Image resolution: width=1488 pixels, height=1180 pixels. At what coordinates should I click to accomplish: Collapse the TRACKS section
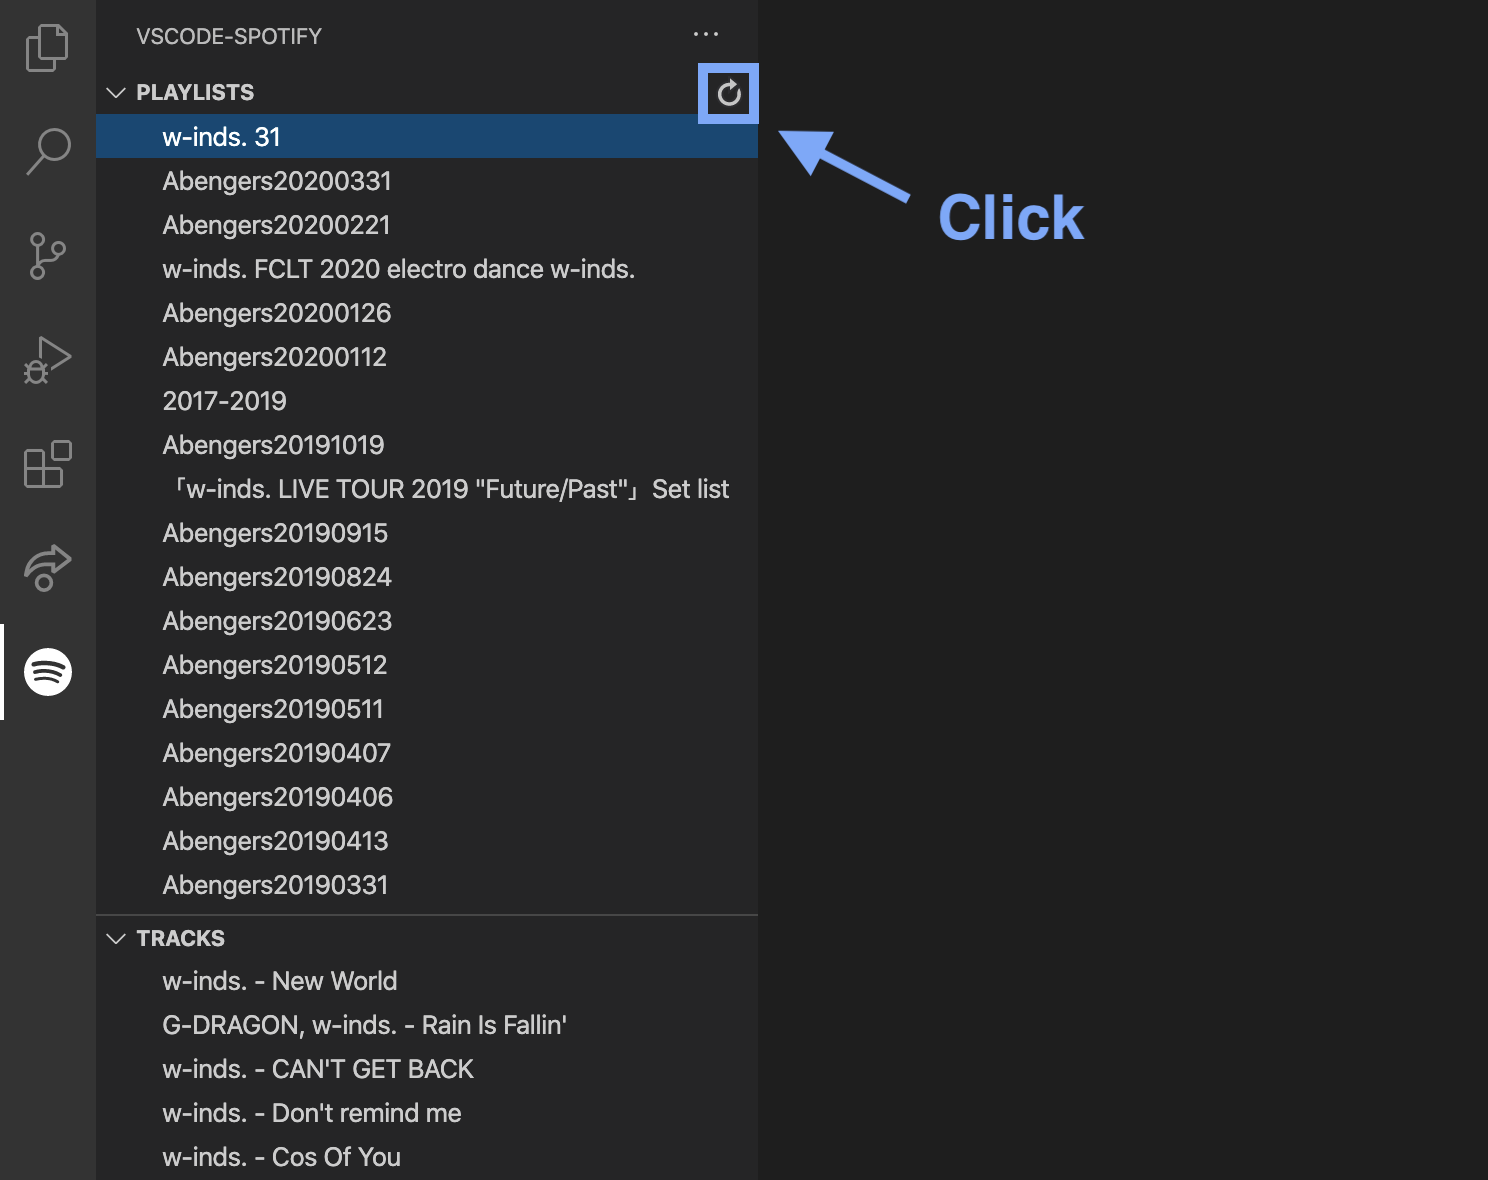(x=116, y=938)
